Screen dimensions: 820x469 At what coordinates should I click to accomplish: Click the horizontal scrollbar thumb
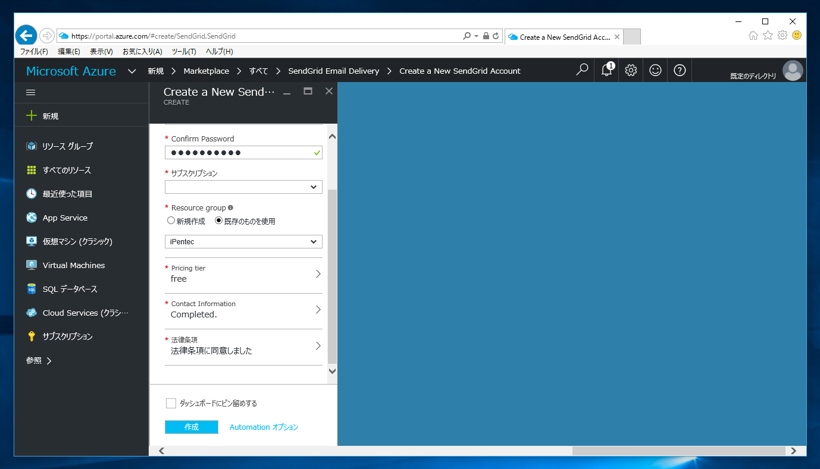[678, 451]
